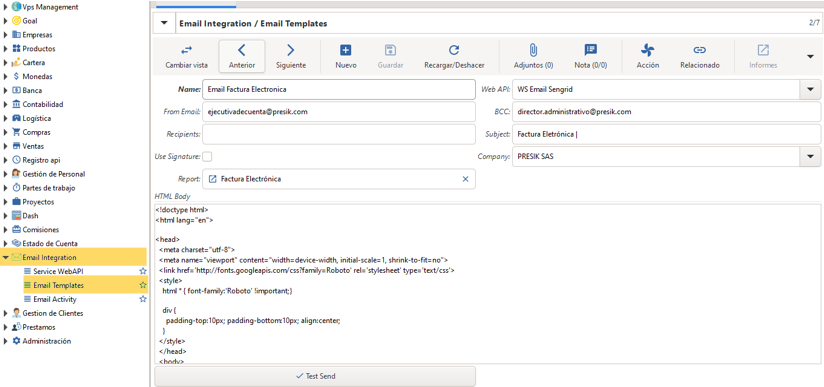Click the Banca module icon
Viewport: 824px width, 387px height.
tap(16, 90)
